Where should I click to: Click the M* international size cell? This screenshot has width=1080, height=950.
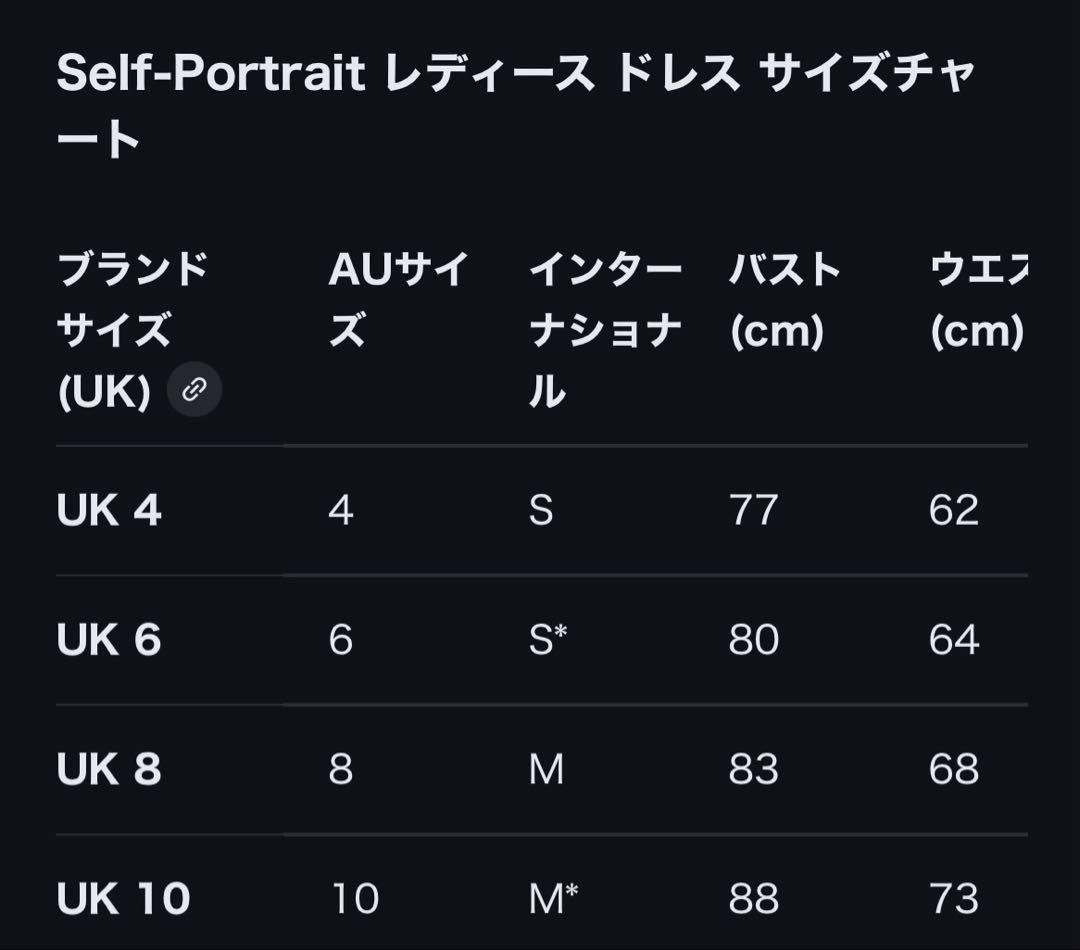pyautogui.click(x=553, y=898)
